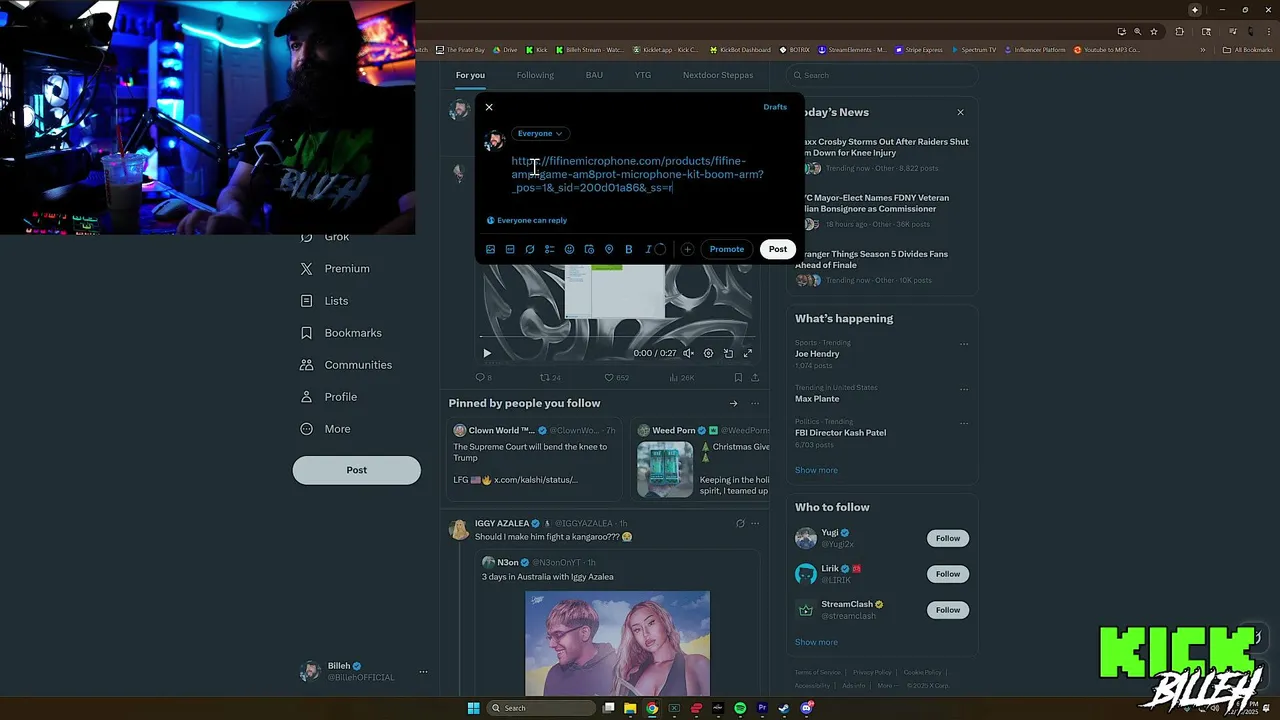Tag a location on the post
This screenshot has width=1280, height=720.
pyautogui.click(x=609, y=249)
